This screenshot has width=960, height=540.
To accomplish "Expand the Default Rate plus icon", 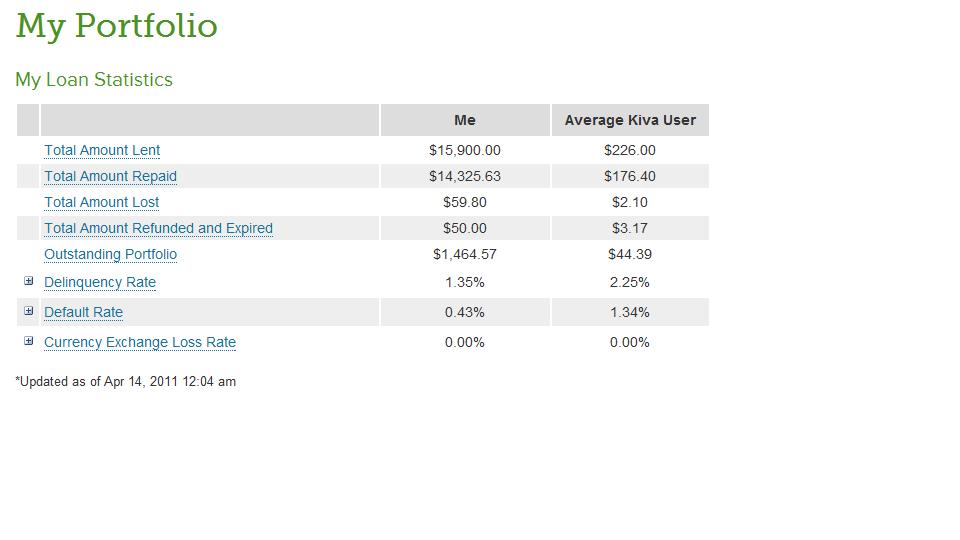I will (29, 311).
